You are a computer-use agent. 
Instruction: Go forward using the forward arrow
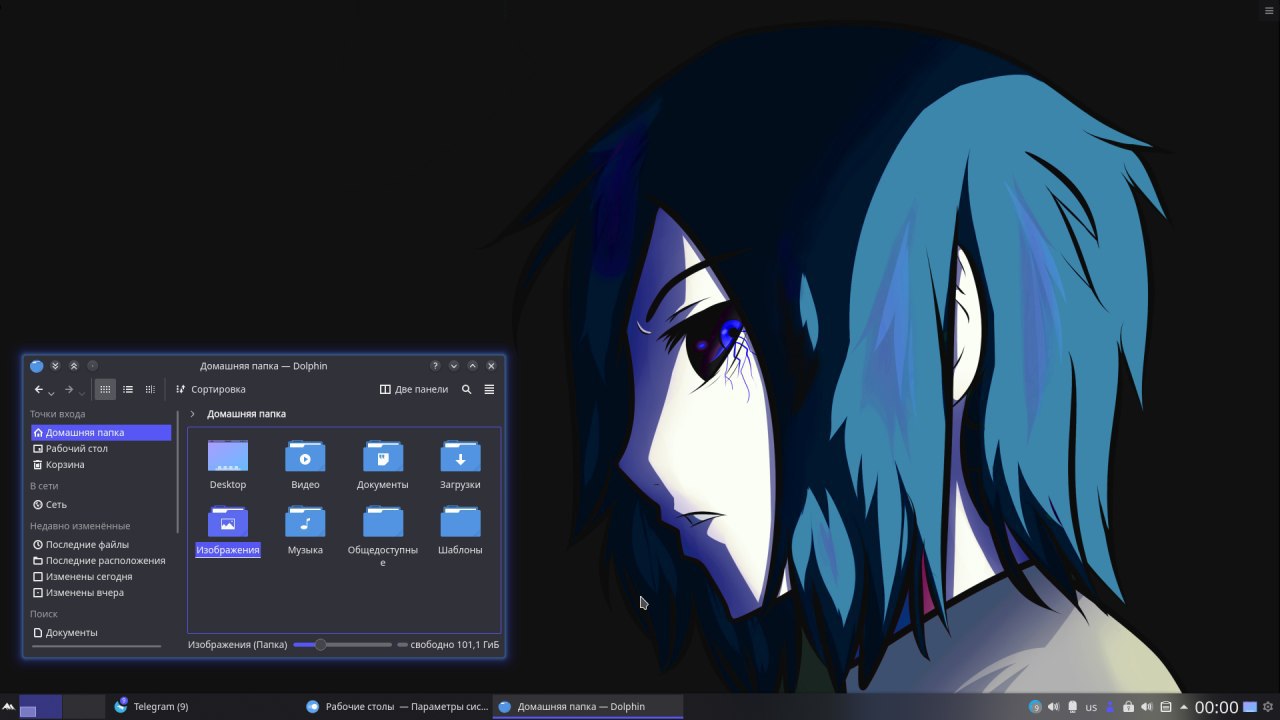pyautogui.click(x=69, y=390)
